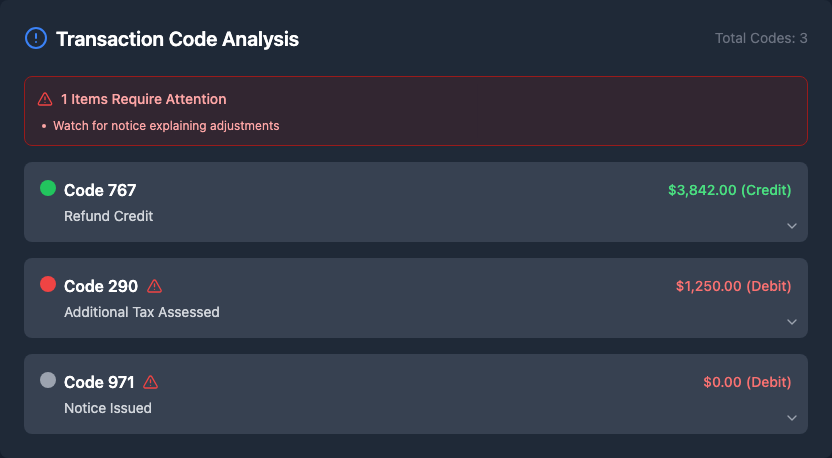The image size is (832, 458).
Task: Click the Total Codes: 3 counter
Action: pos(761,38)
